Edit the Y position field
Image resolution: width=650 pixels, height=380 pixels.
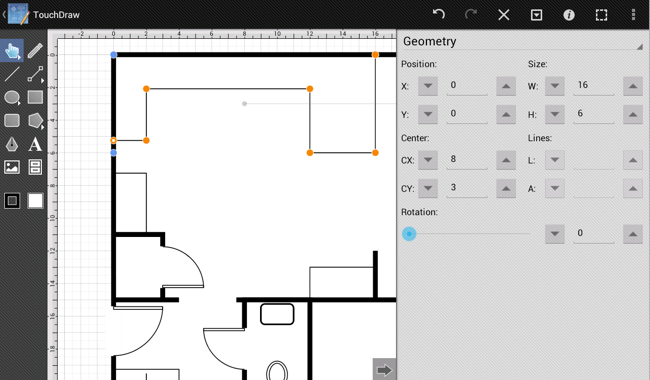(467, 114)
